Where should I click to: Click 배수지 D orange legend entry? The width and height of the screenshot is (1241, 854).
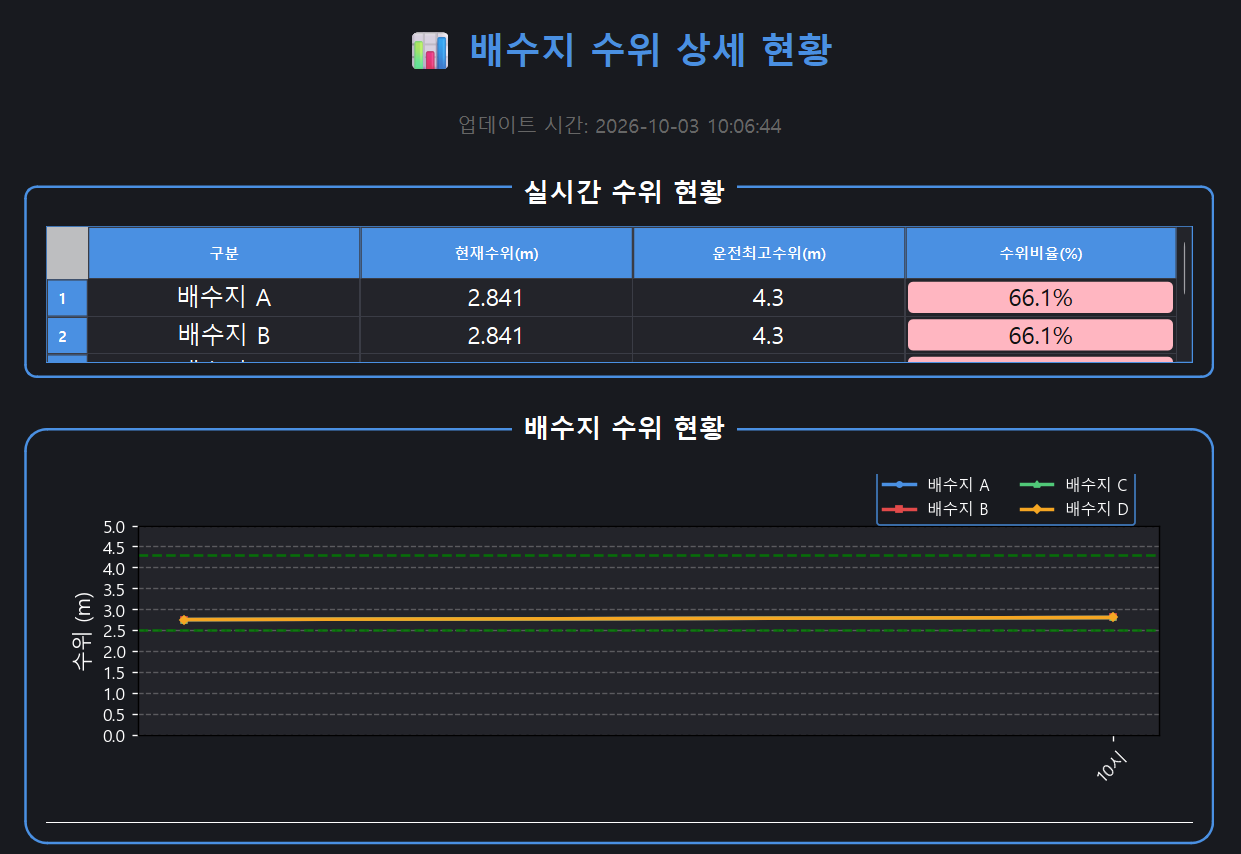[x=1074, y=509]
